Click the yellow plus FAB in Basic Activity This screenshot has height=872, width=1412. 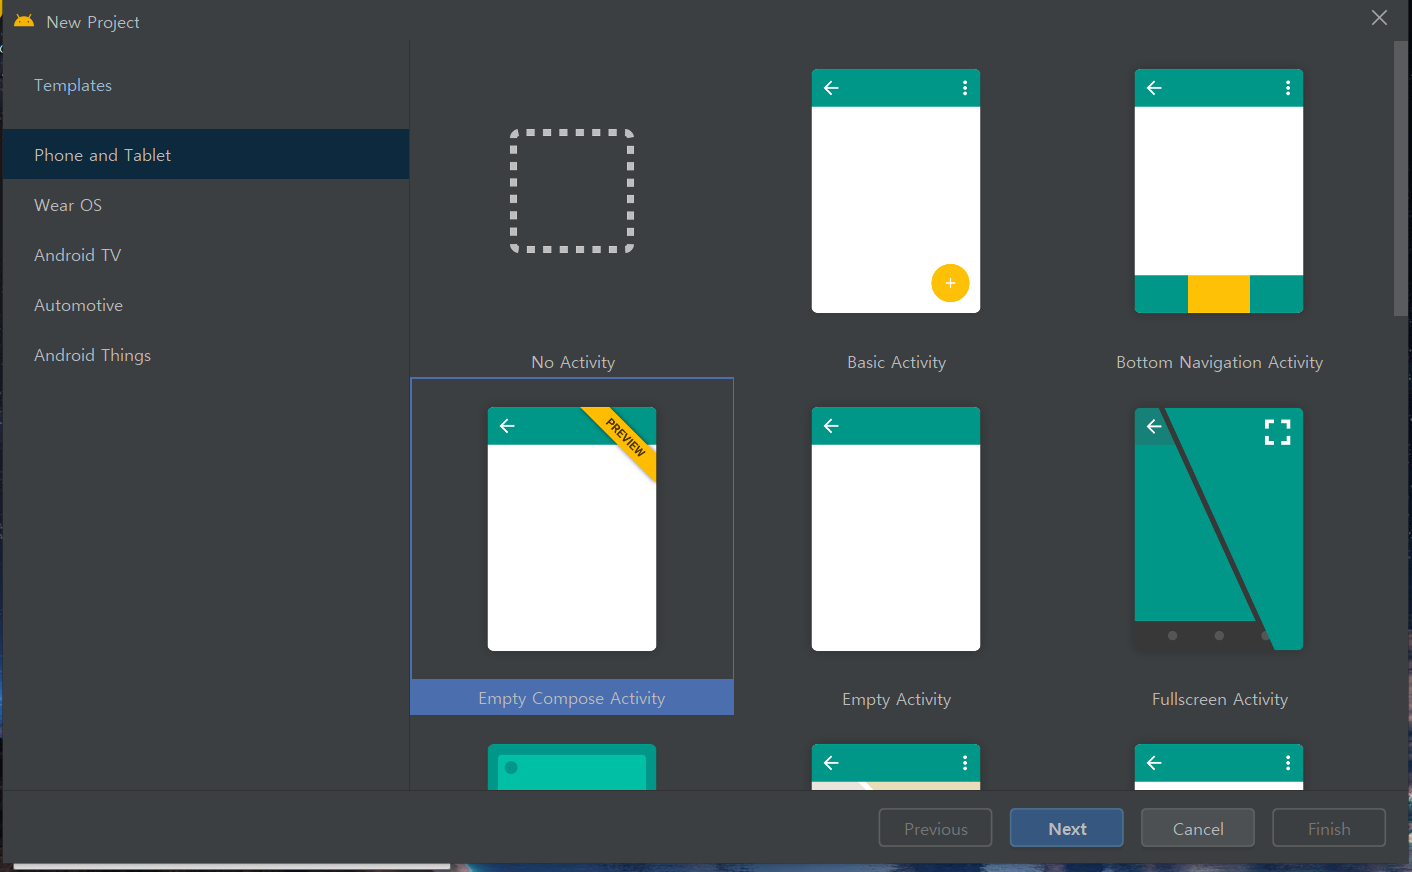tap(950, 283)
